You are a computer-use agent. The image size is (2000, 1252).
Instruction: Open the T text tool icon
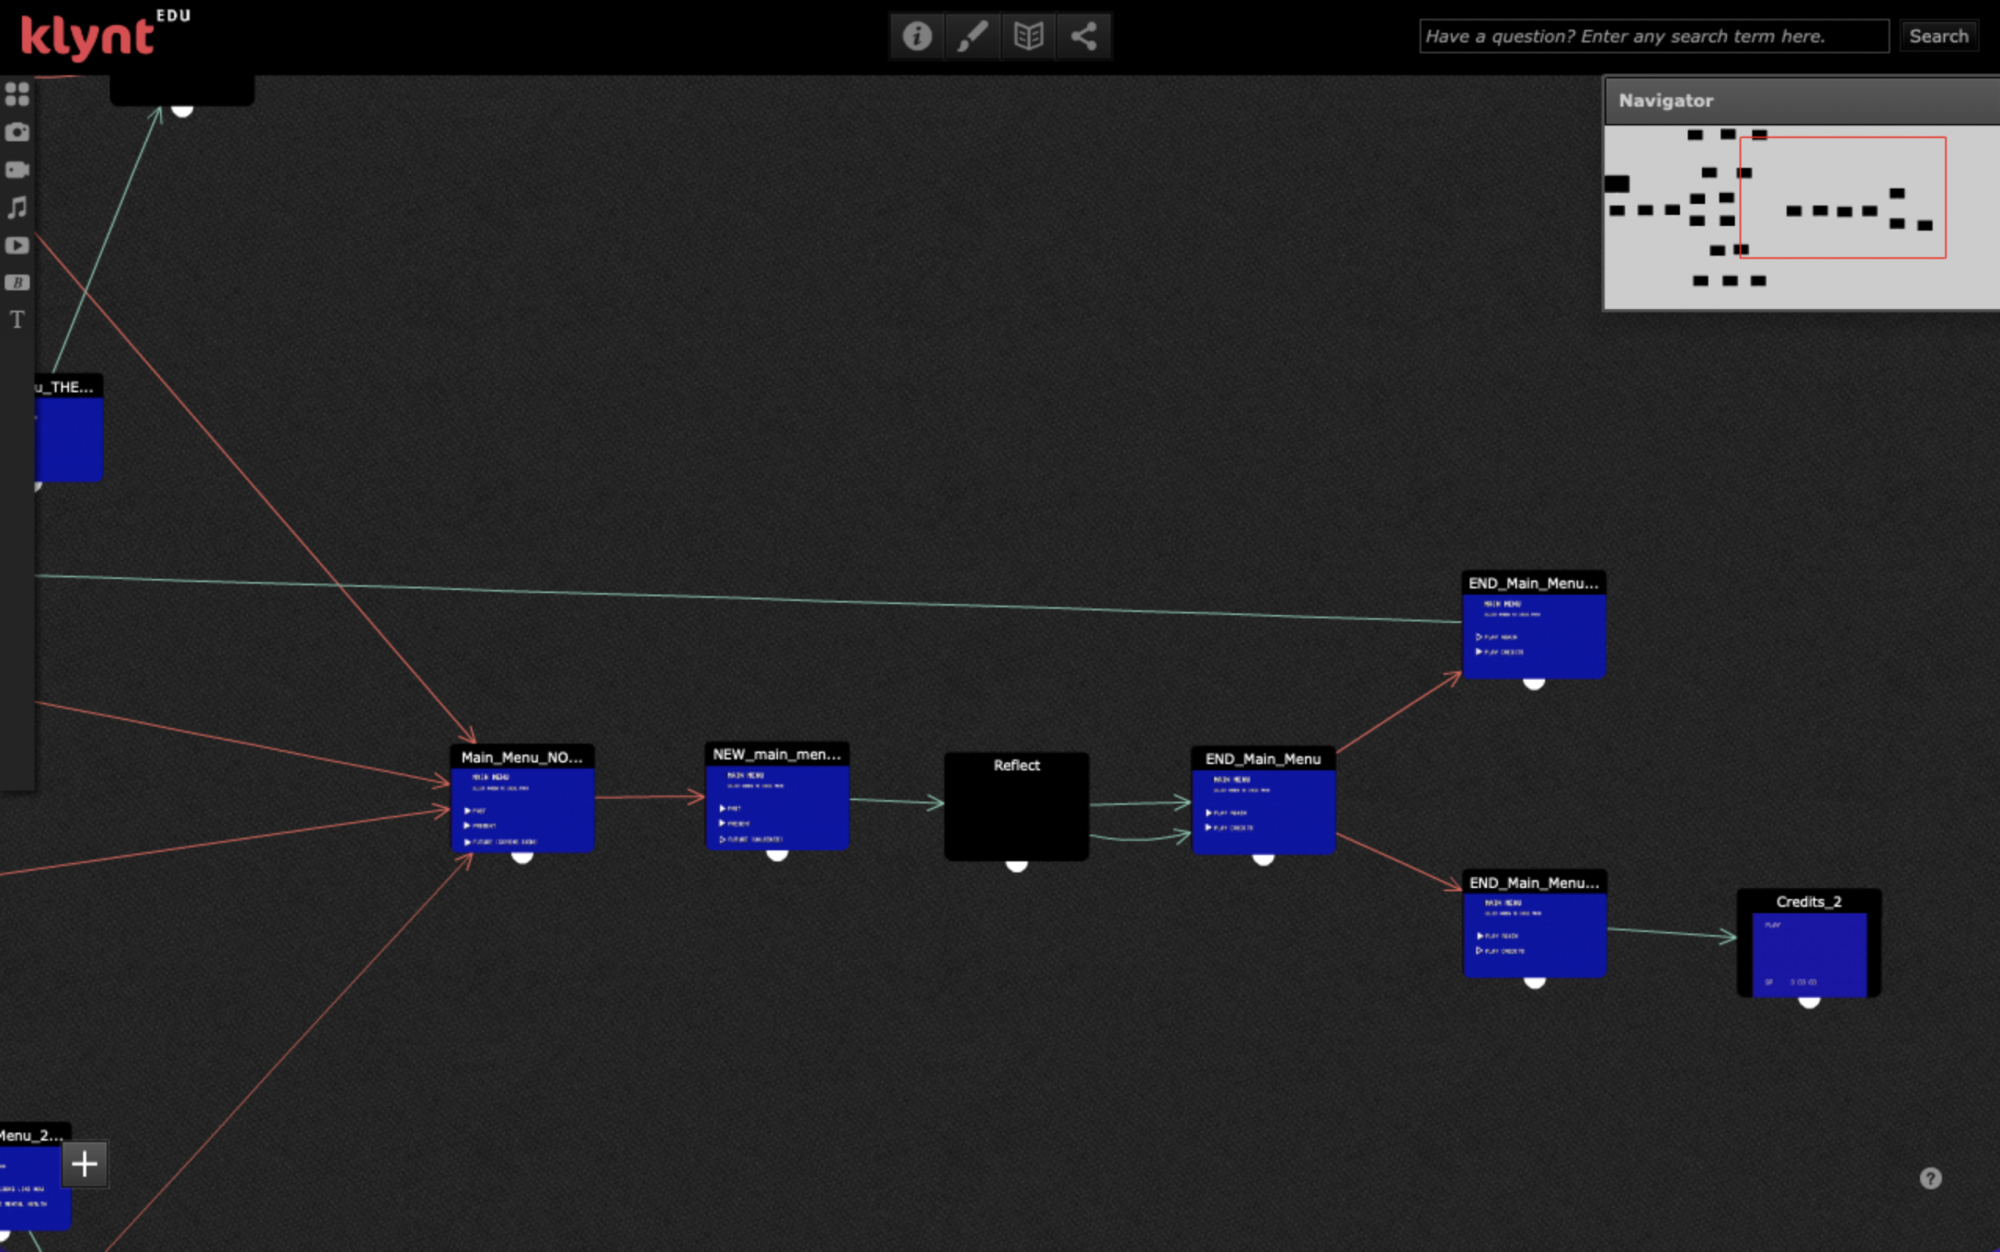point(17,320)
